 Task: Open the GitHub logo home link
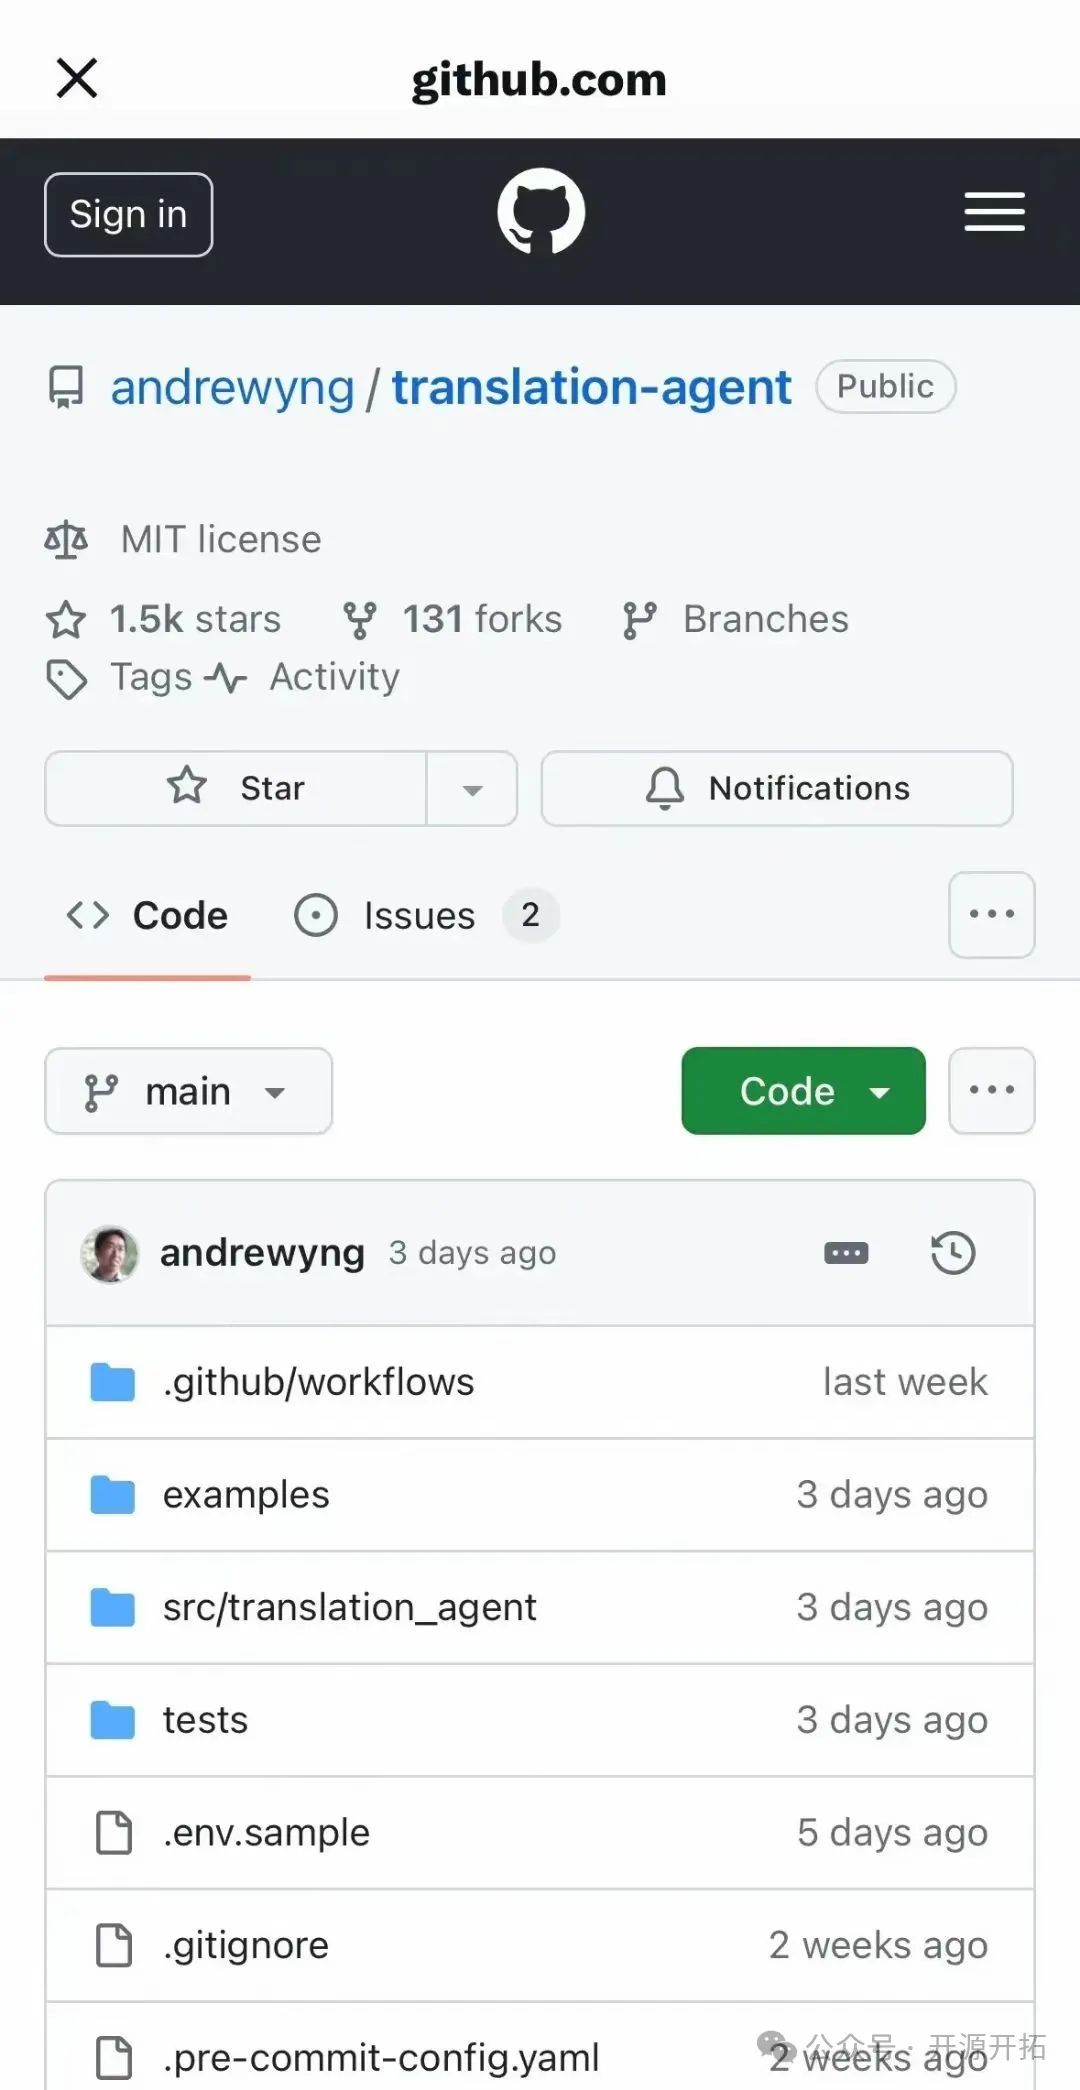(541, 211)
